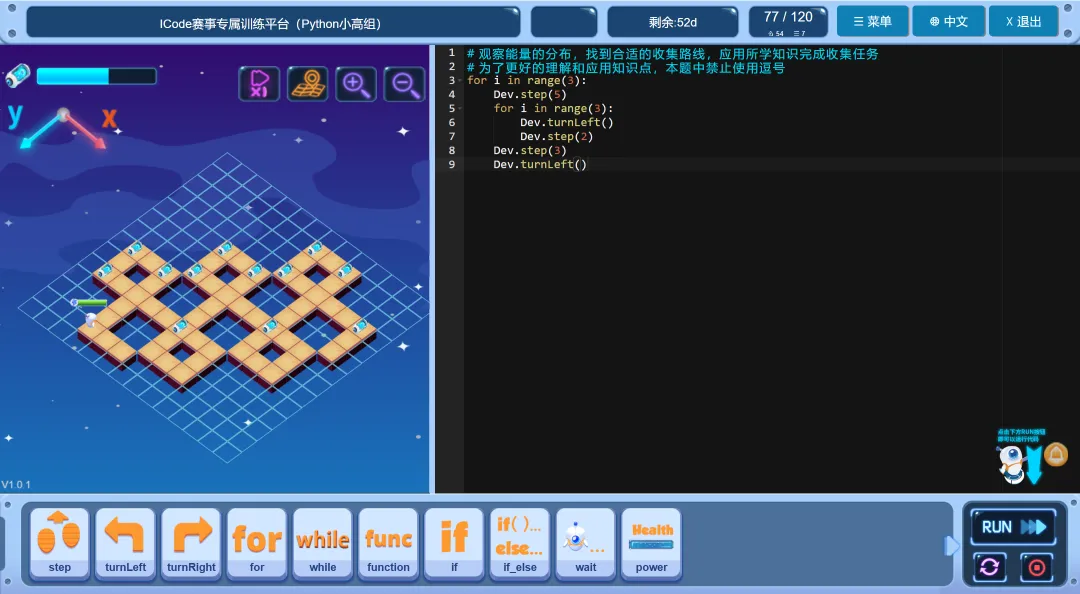The height and width of the screenshot is (594, 1080).
Task: Collapse the outer for loop fold arrow
Action: [460, 81]
